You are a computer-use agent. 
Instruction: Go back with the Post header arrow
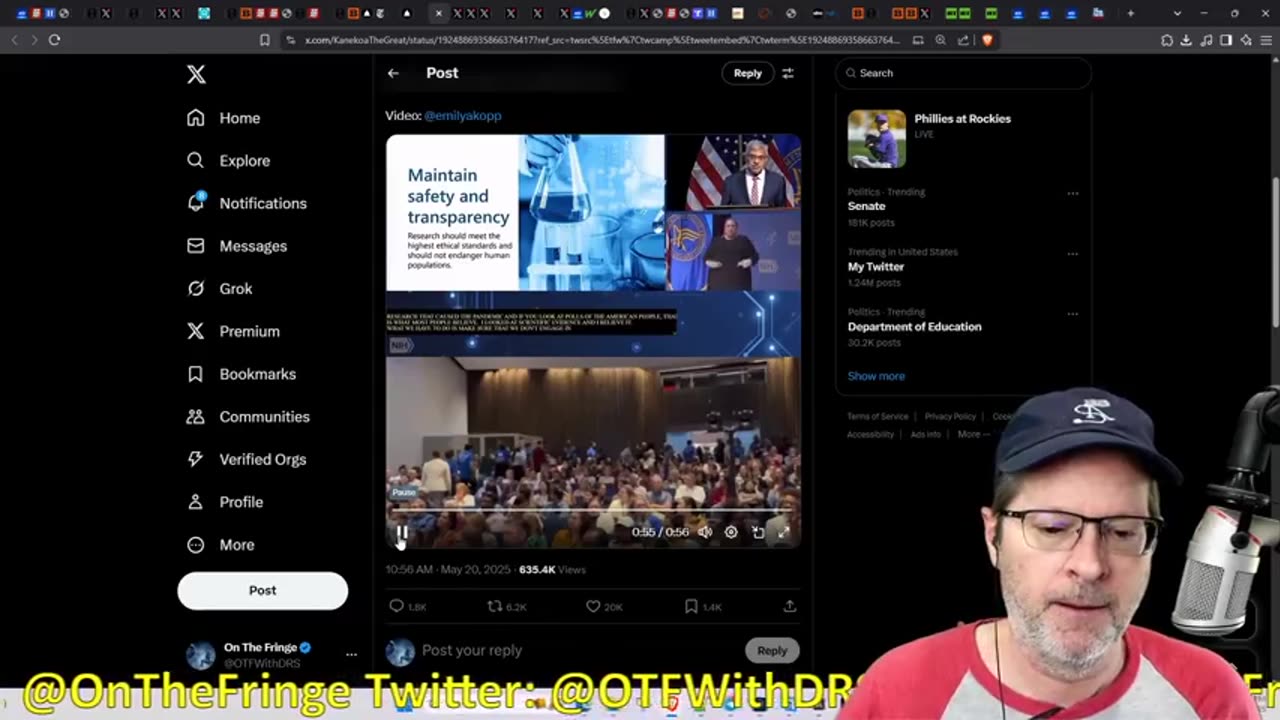[393, 73]
